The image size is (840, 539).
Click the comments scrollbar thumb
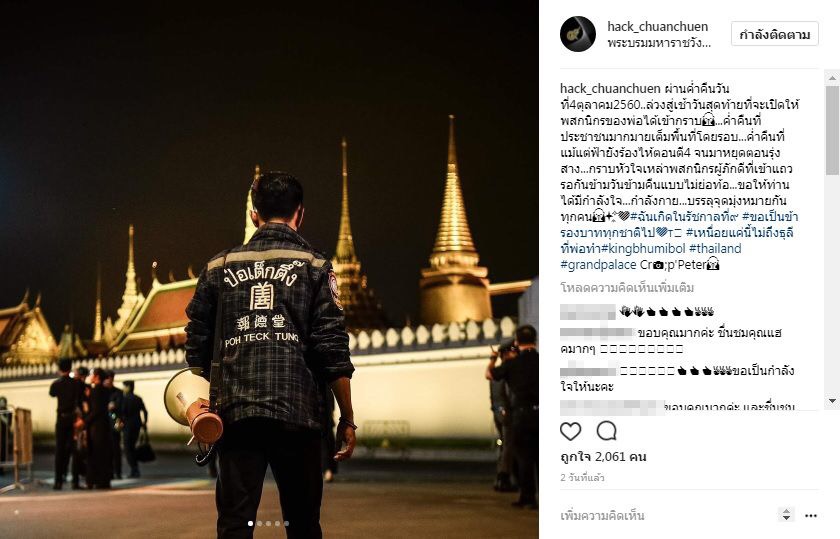832,131
